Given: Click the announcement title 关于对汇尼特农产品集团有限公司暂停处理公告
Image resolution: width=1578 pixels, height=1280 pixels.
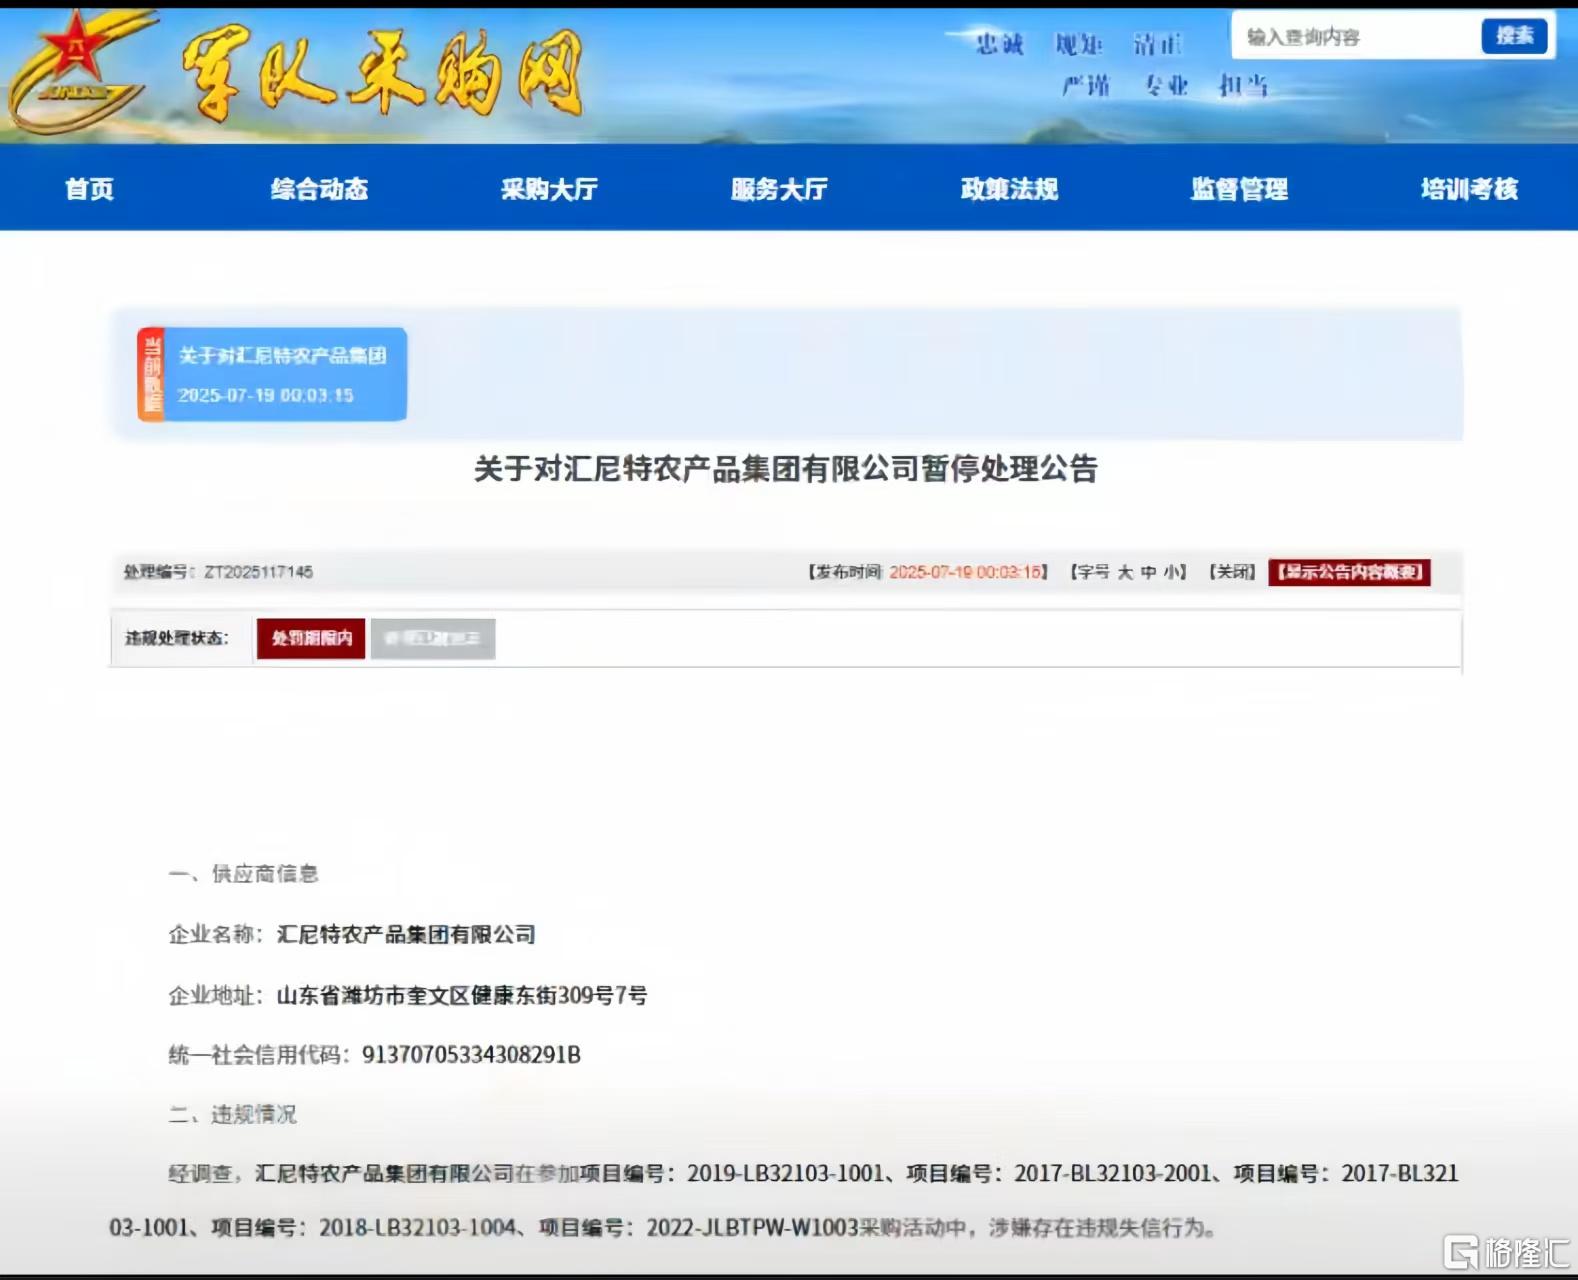Looking at the screenshot, I should tap(786, 469).
